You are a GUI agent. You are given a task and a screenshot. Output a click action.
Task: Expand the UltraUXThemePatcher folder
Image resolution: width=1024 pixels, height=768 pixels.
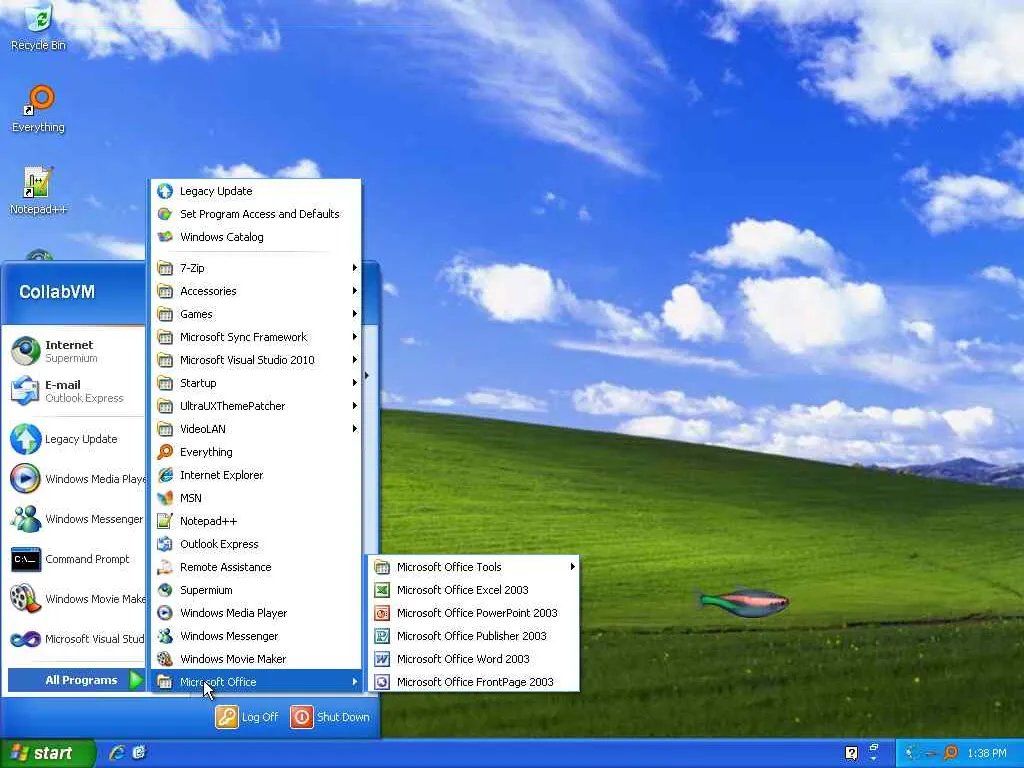click(257, 406)
